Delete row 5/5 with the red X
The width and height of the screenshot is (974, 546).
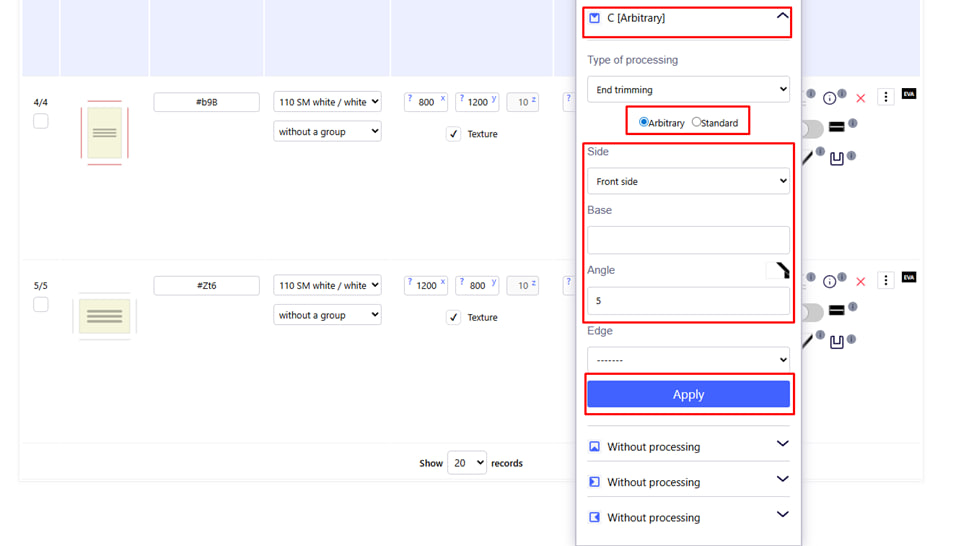pyautogui.click(x=860, y=282)
